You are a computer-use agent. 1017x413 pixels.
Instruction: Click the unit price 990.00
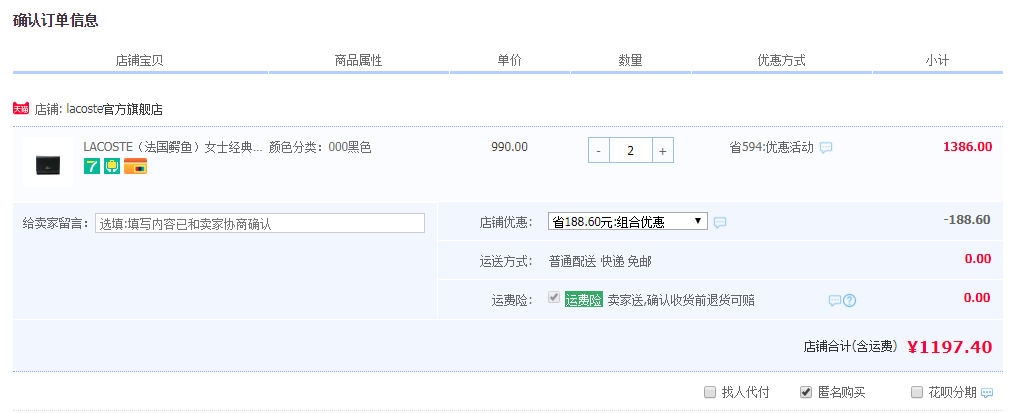(510, 147)
